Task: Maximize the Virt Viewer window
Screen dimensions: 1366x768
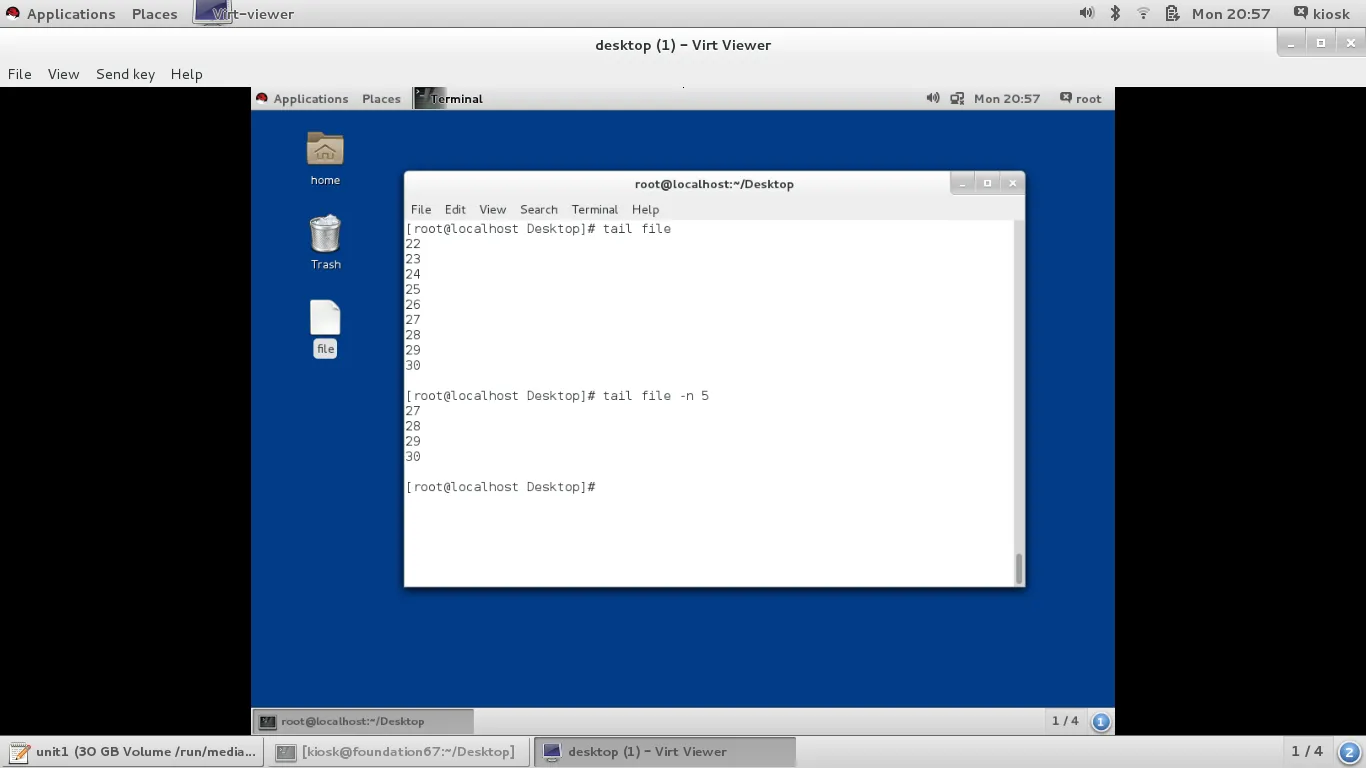Action: [1320, 43]
